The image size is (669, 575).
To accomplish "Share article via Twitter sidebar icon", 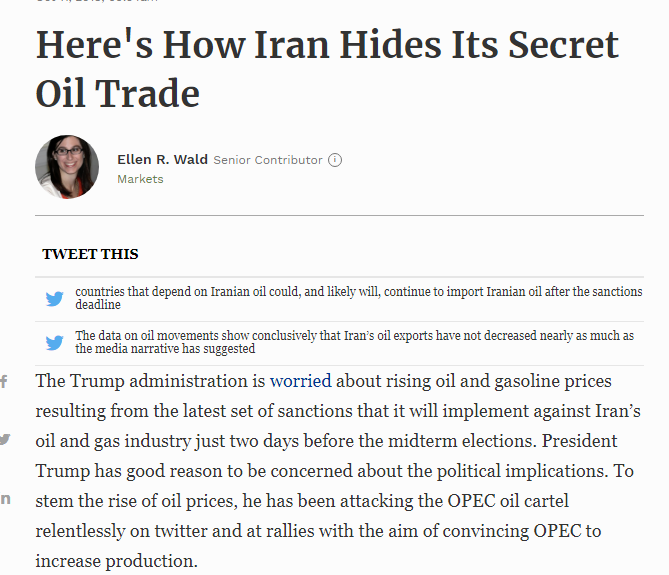I will 5,439.
